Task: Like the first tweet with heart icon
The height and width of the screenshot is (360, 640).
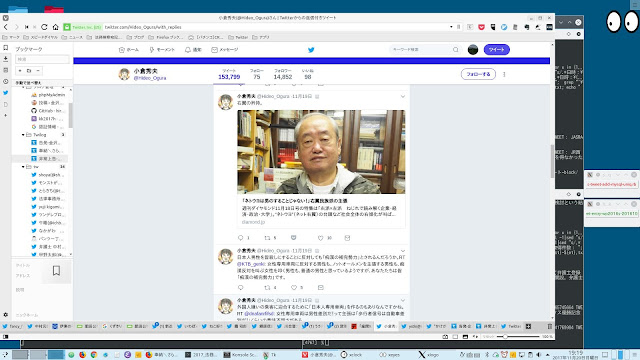Action: [320, 238]
